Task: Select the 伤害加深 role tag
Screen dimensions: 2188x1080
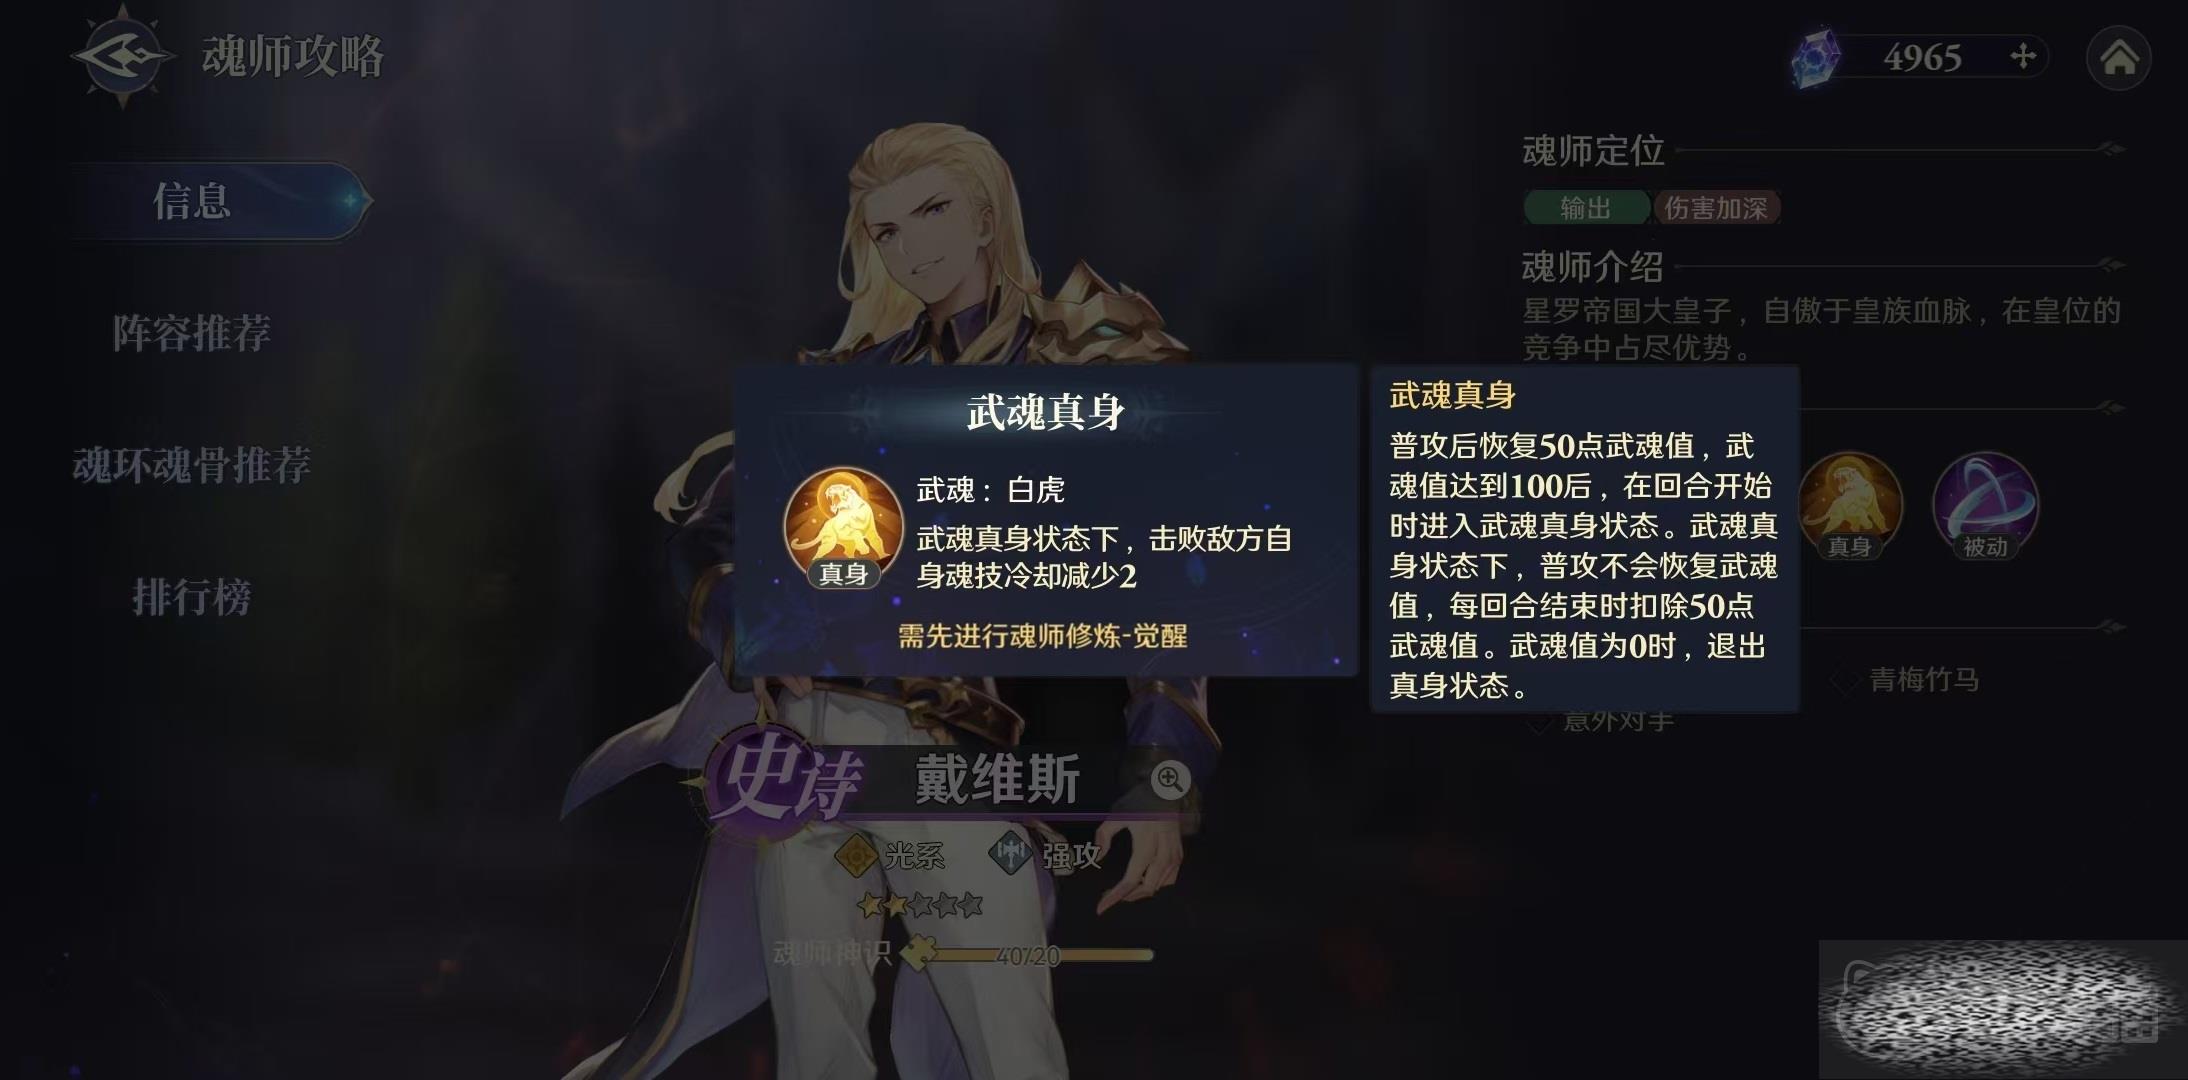Action: 1717,208
